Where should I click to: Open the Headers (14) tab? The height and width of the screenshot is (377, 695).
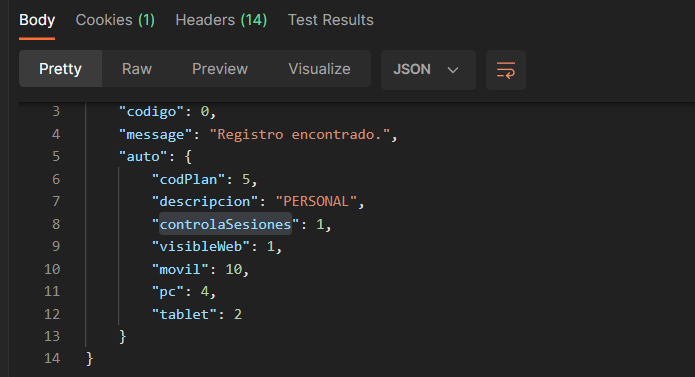click(x=221, y=20)
